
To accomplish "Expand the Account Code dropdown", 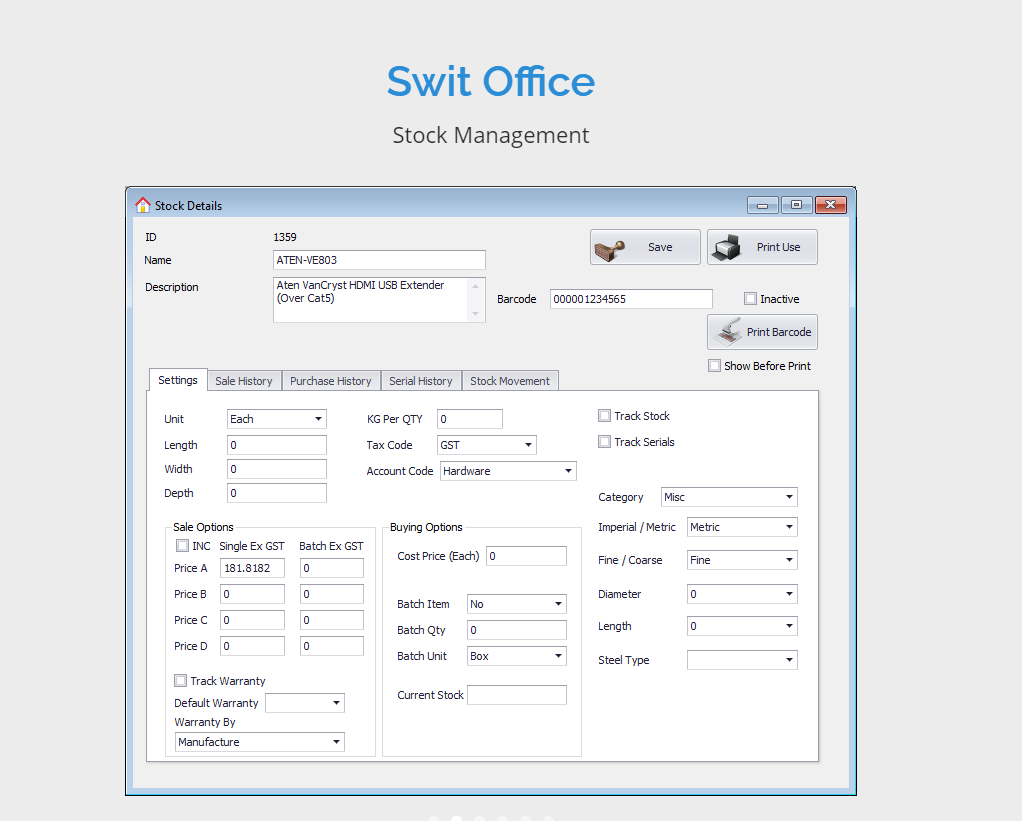I will [x=567, y=471].
